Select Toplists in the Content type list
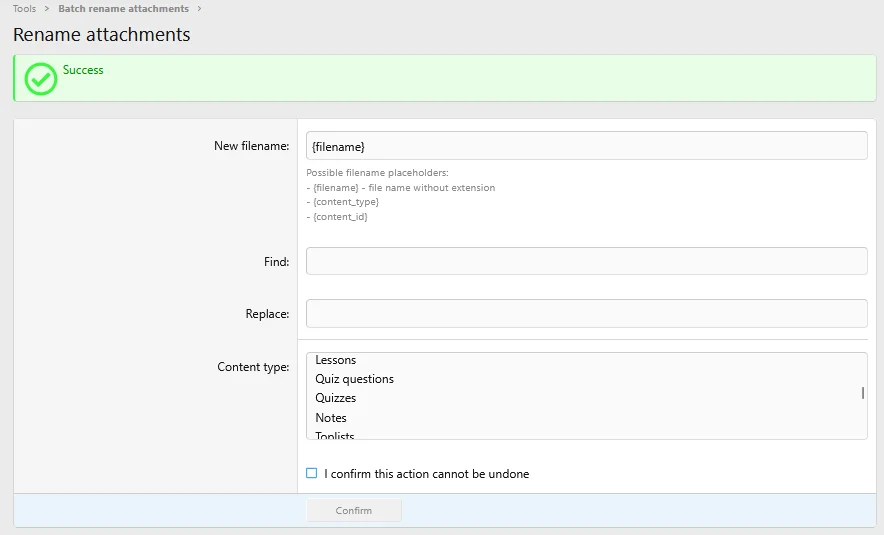Viewport: 884px width, 535px height. (335, 435)
